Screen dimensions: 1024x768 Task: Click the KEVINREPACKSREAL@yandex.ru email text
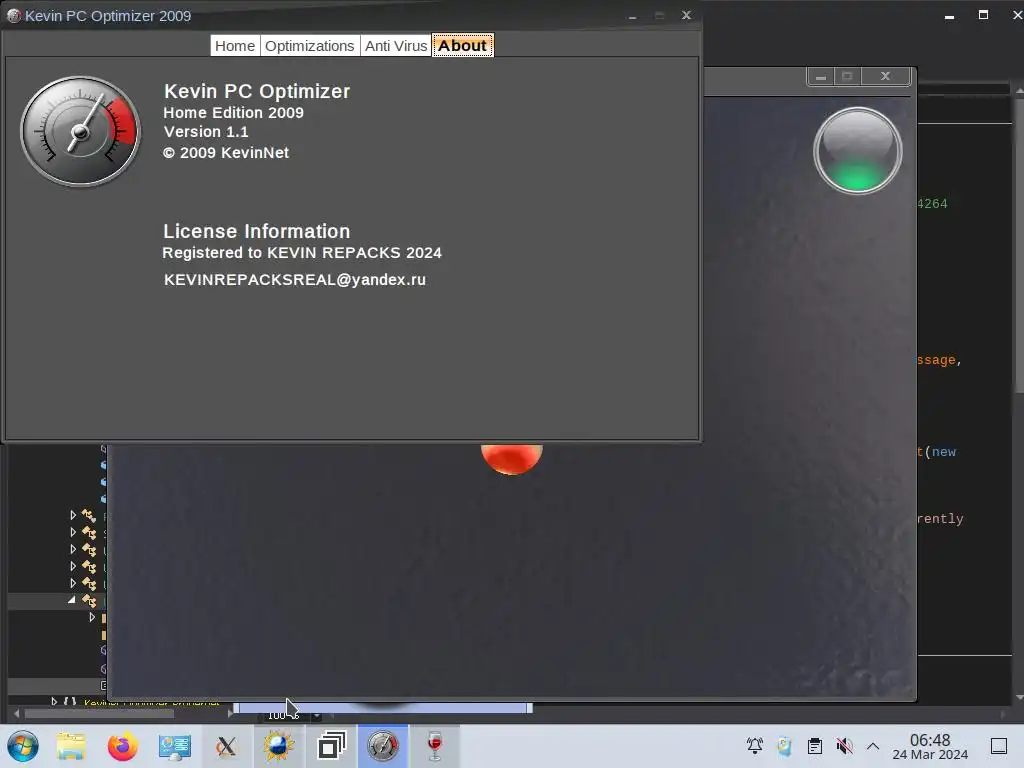point(295,280)
